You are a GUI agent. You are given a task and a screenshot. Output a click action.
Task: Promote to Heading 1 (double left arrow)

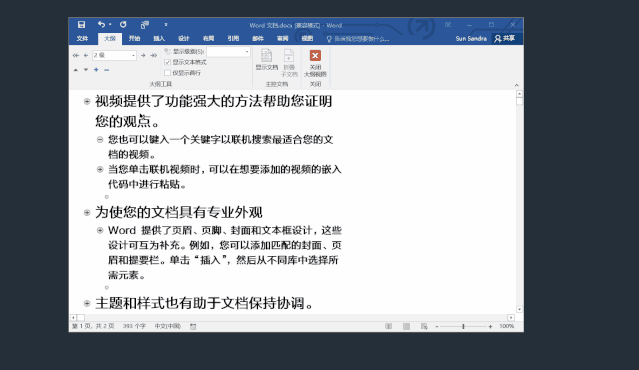pos(76,55)
